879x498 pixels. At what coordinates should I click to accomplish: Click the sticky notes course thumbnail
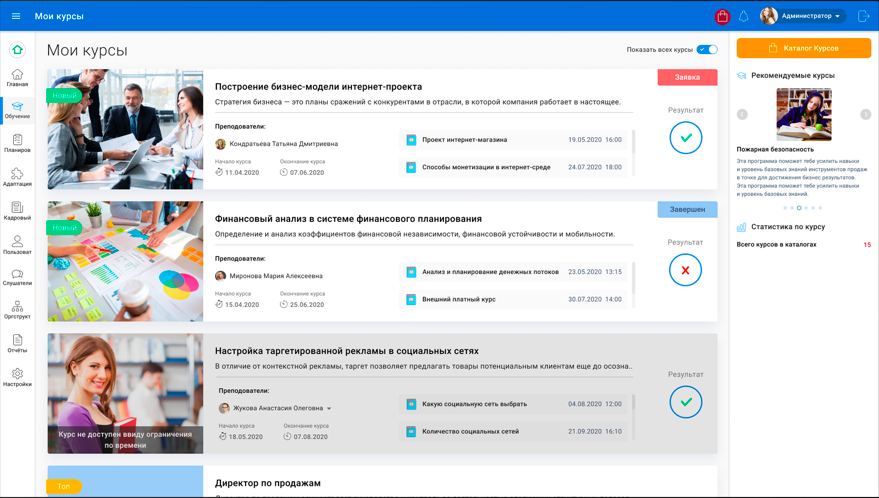(125, 261)
